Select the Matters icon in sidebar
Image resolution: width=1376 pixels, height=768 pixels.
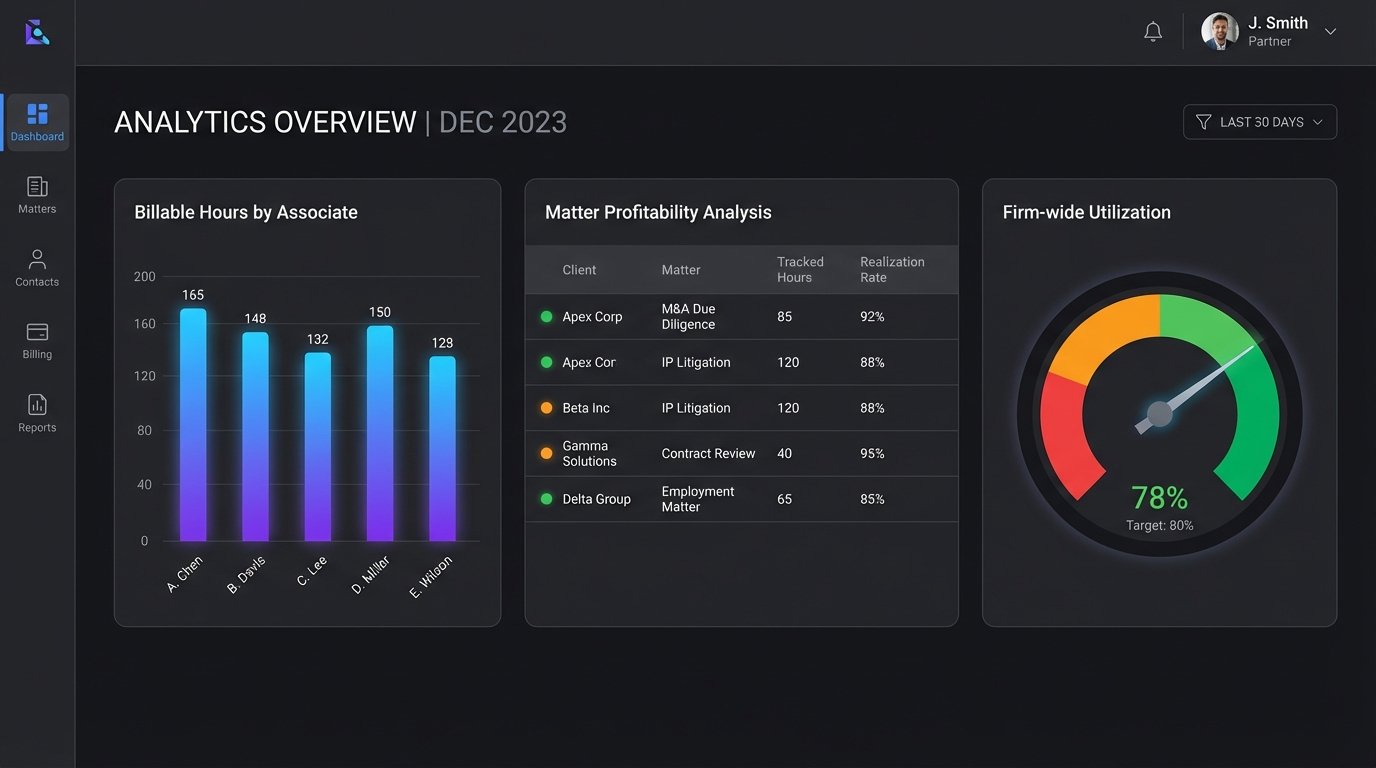37,193
